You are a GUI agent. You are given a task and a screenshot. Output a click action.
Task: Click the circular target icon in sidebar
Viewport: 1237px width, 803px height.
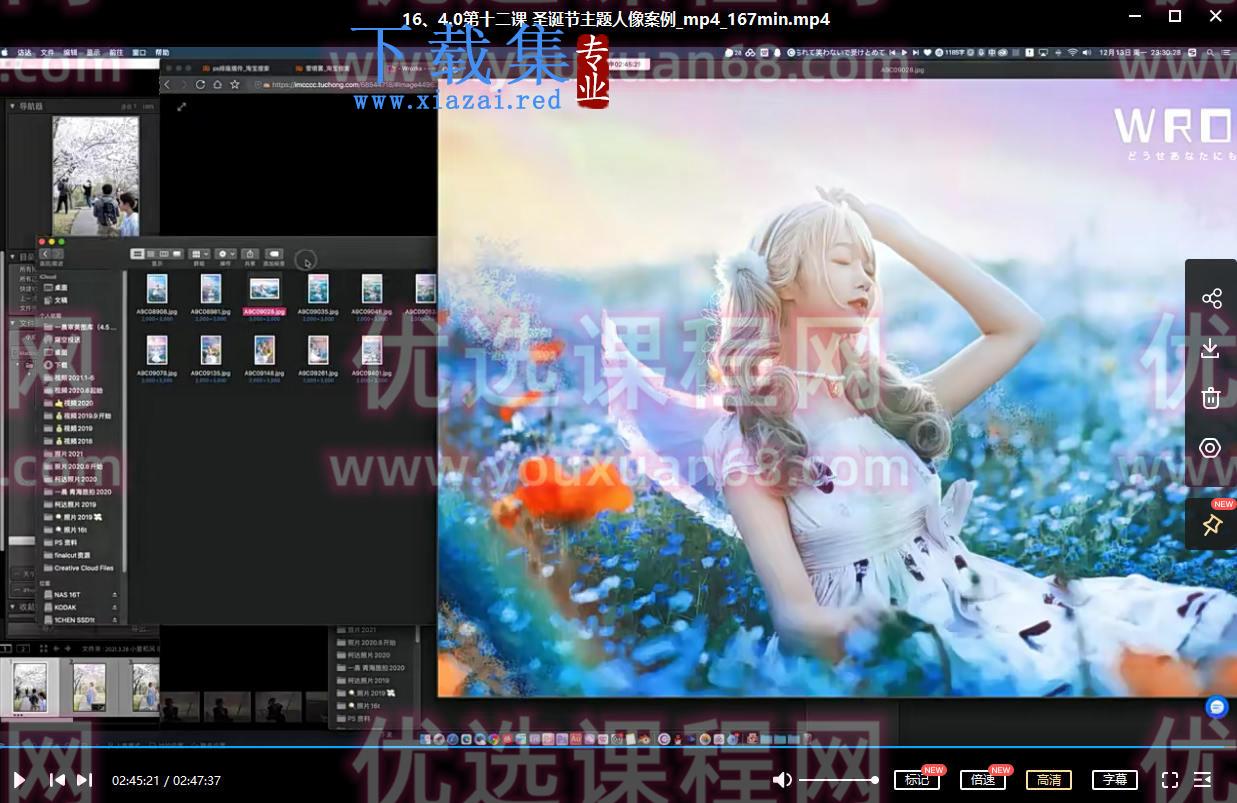(x=1211, y=448)
